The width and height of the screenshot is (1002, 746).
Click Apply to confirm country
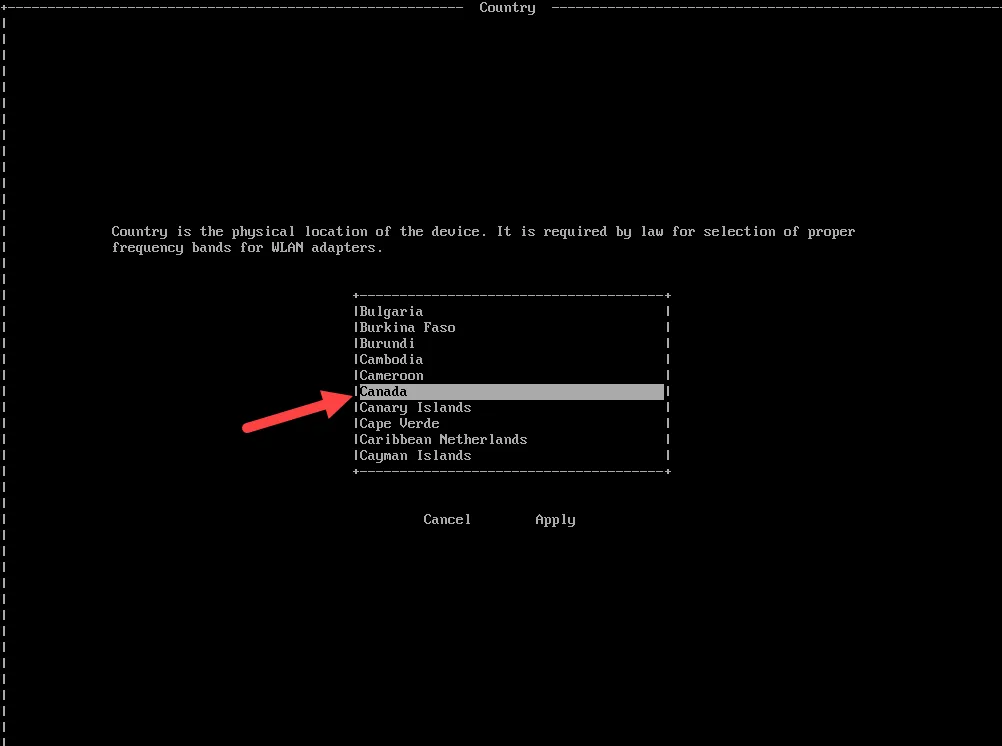(x=555, y=520)
